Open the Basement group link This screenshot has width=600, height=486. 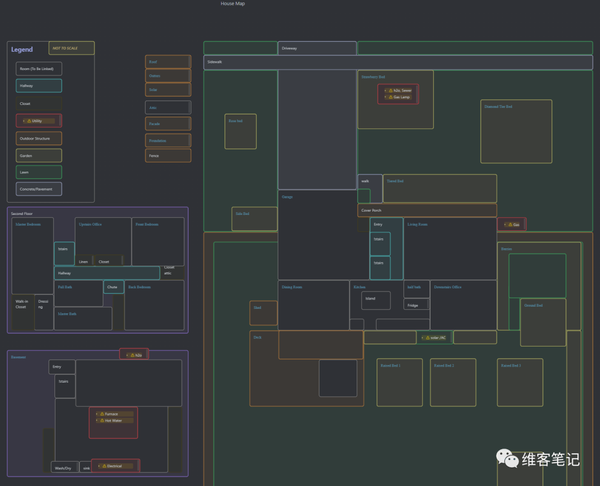(18, 357)
